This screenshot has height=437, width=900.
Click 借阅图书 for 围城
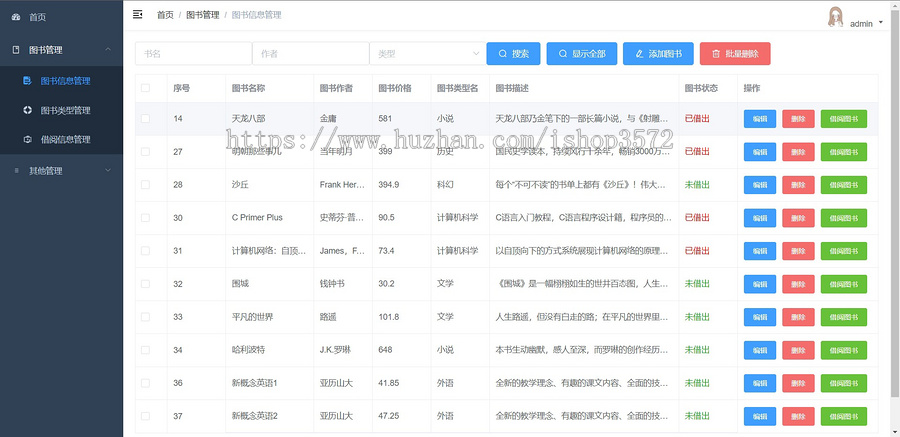click(844, 284)
